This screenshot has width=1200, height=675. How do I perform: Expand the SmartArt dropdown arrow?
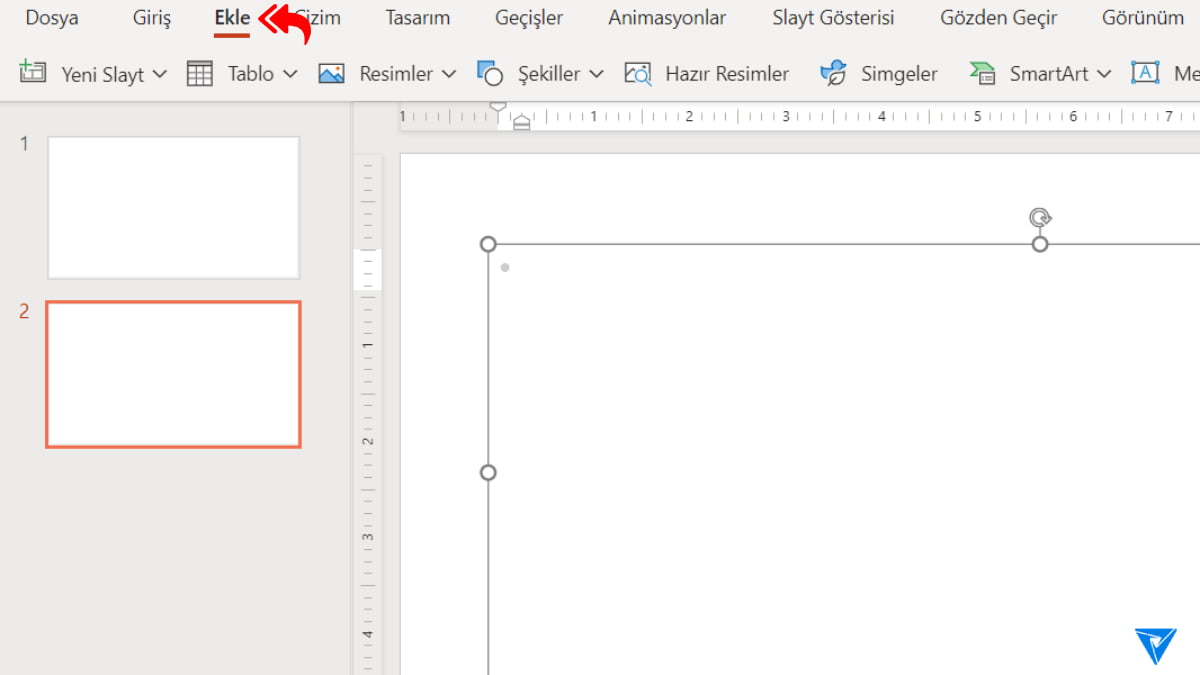click(x=1103, y=73)
